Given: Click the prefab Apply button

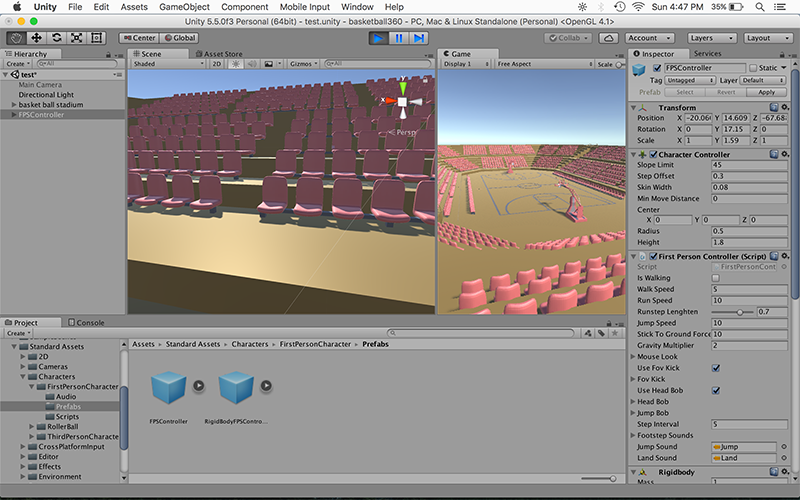Looking at the screenshot, I should pyautogui.click(x=766, y=92).
